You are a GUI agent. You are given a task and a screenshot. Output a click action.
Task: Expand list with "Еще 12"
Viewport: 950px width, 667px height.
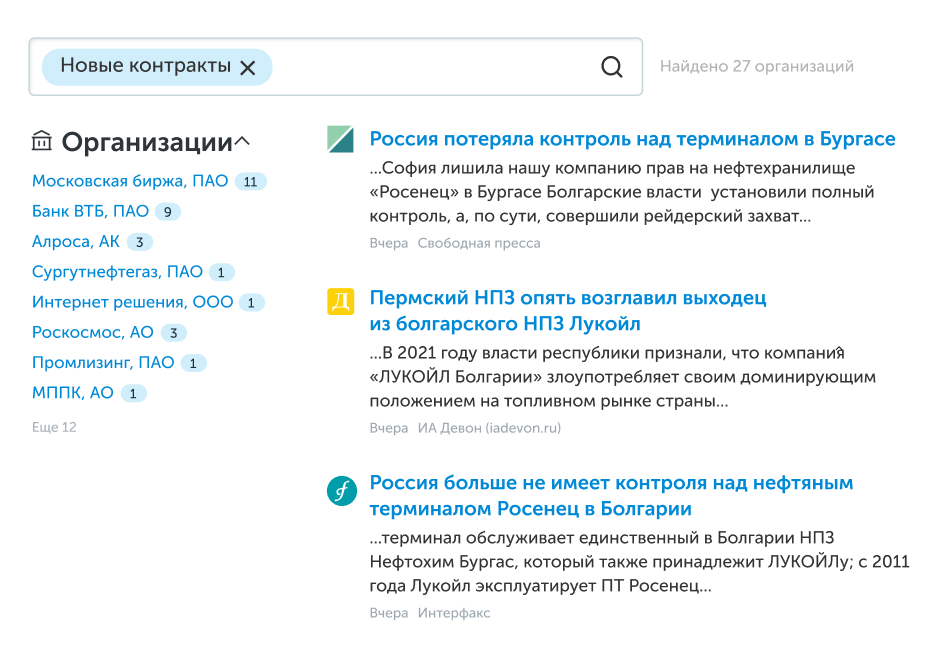tap(54, 427)
